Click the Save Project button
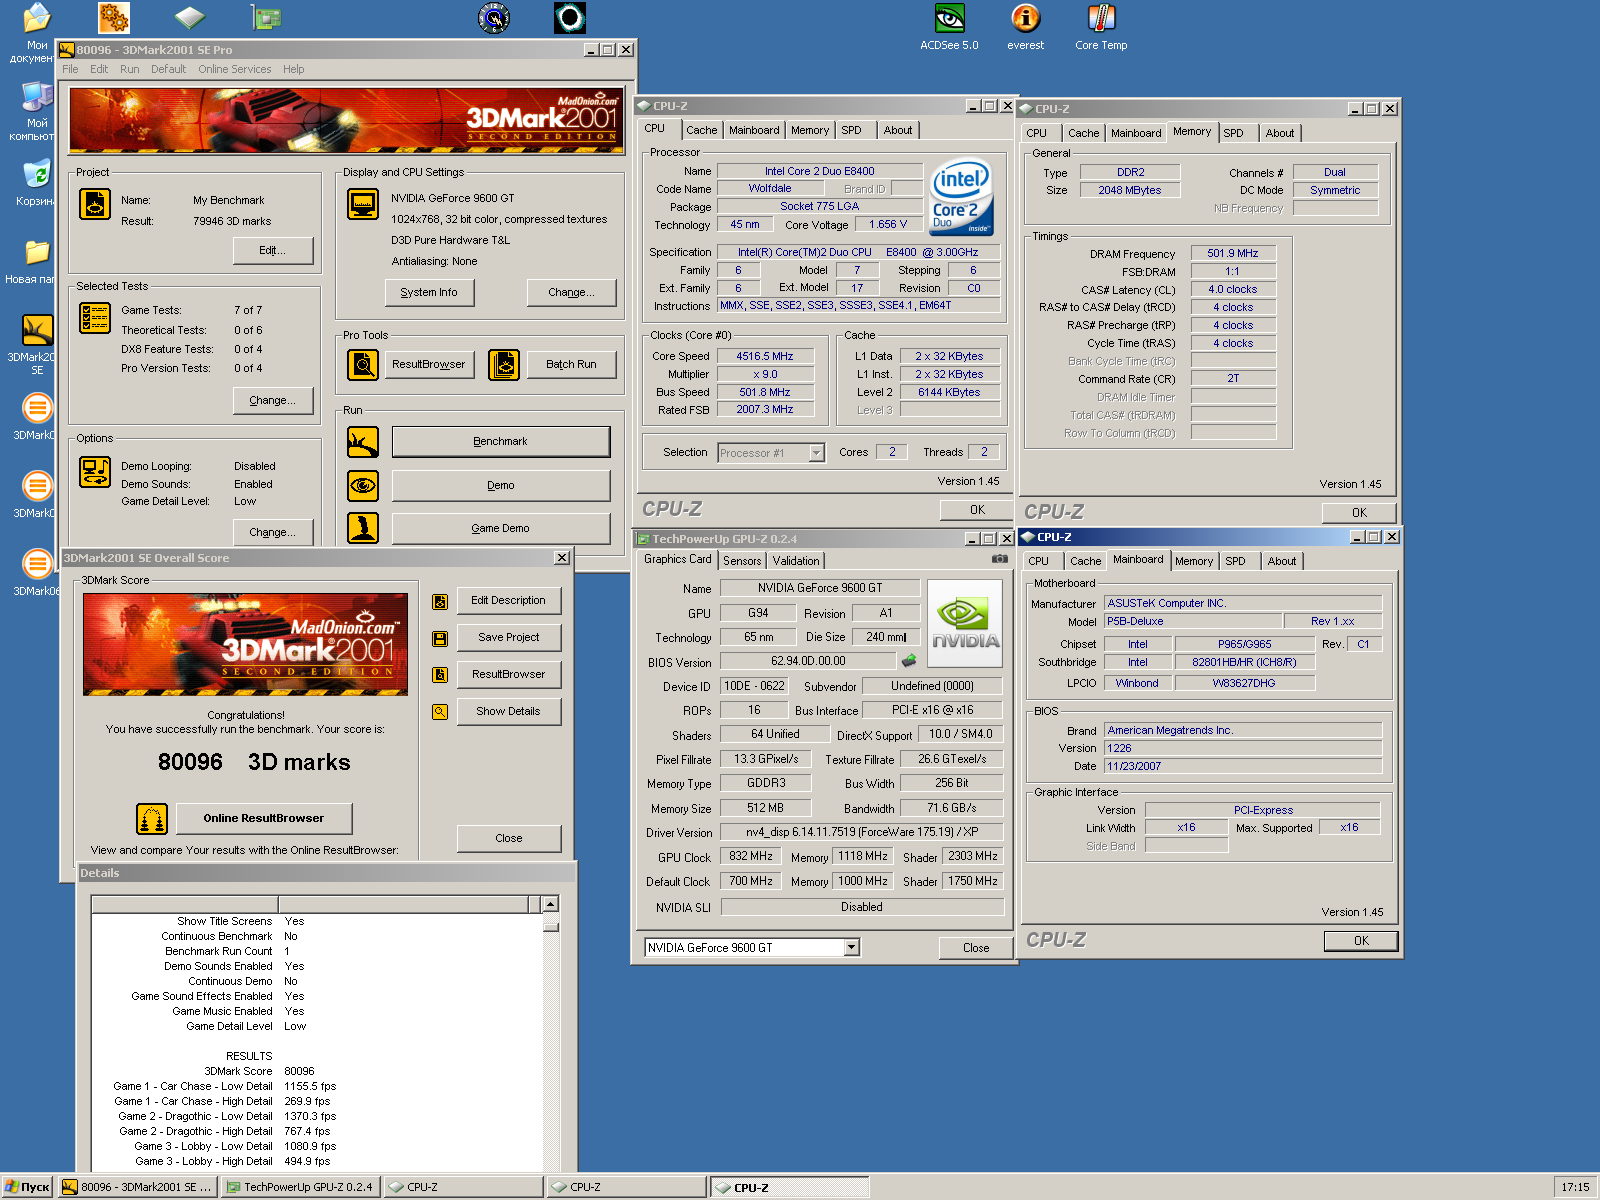Screen dimensions: 1600x1200 coord(509,638)
